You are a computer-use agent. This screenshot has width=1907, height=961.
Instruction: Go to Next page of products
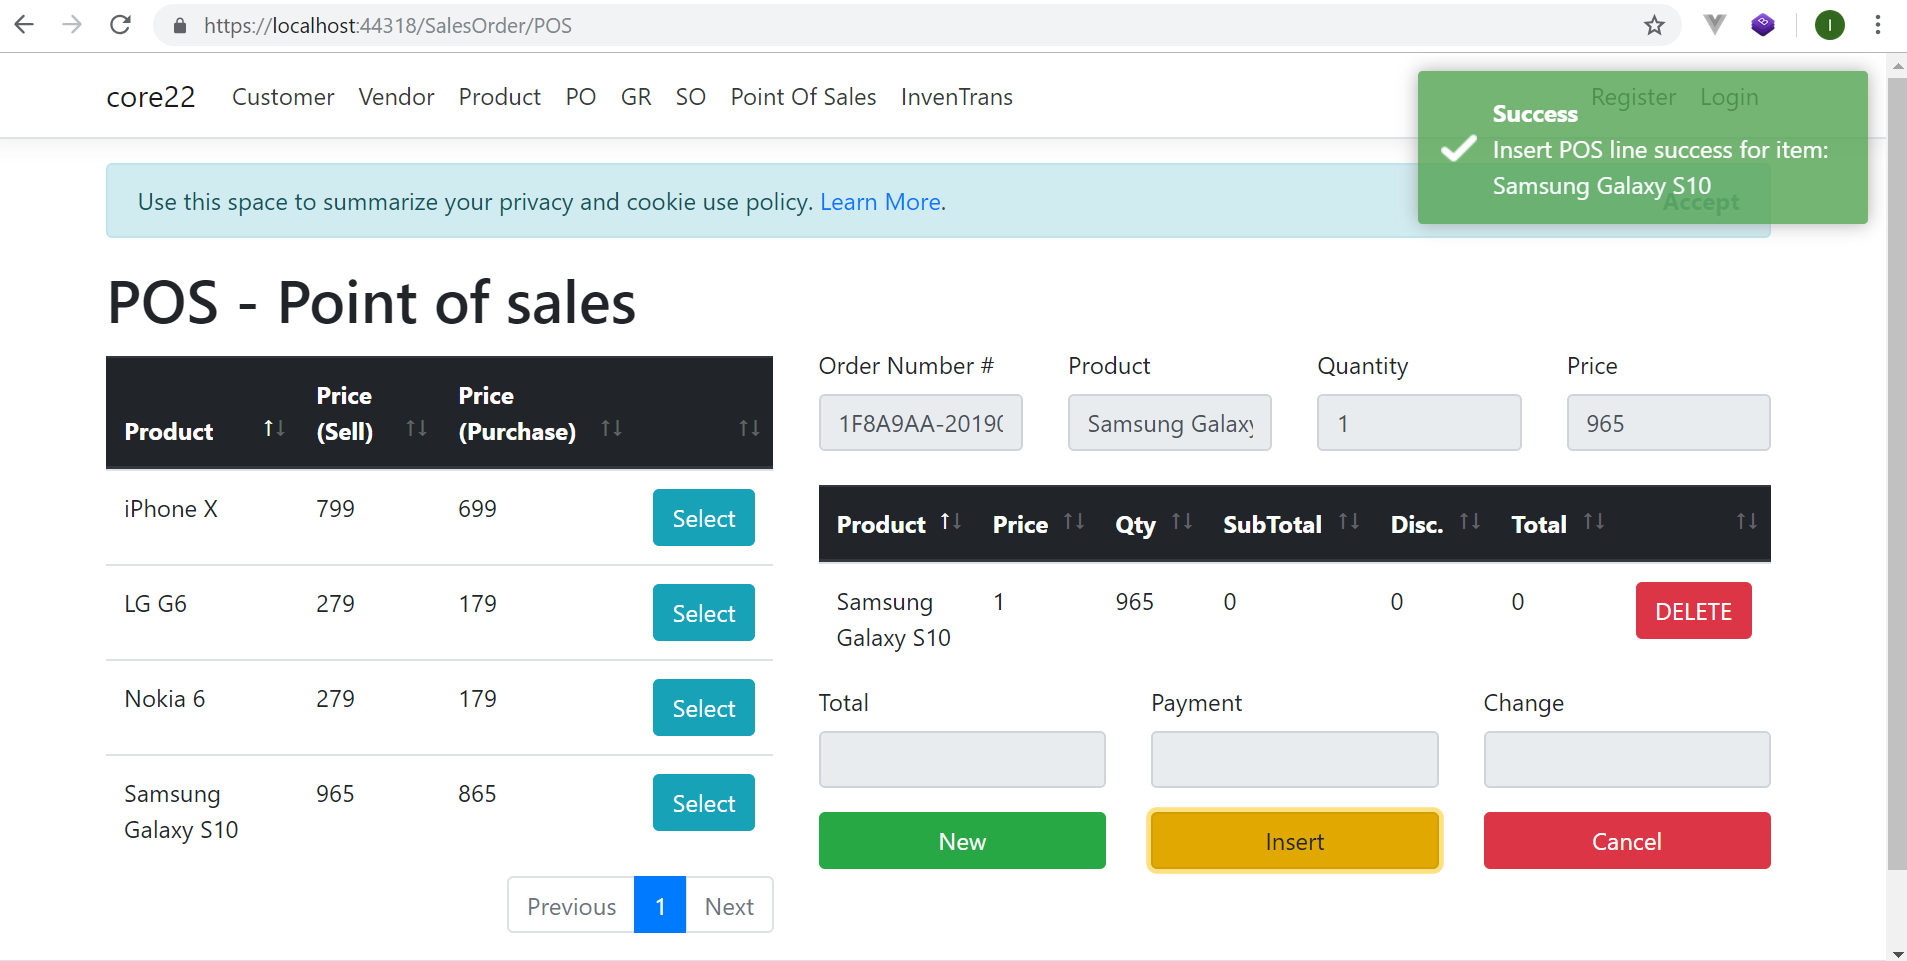729,906
